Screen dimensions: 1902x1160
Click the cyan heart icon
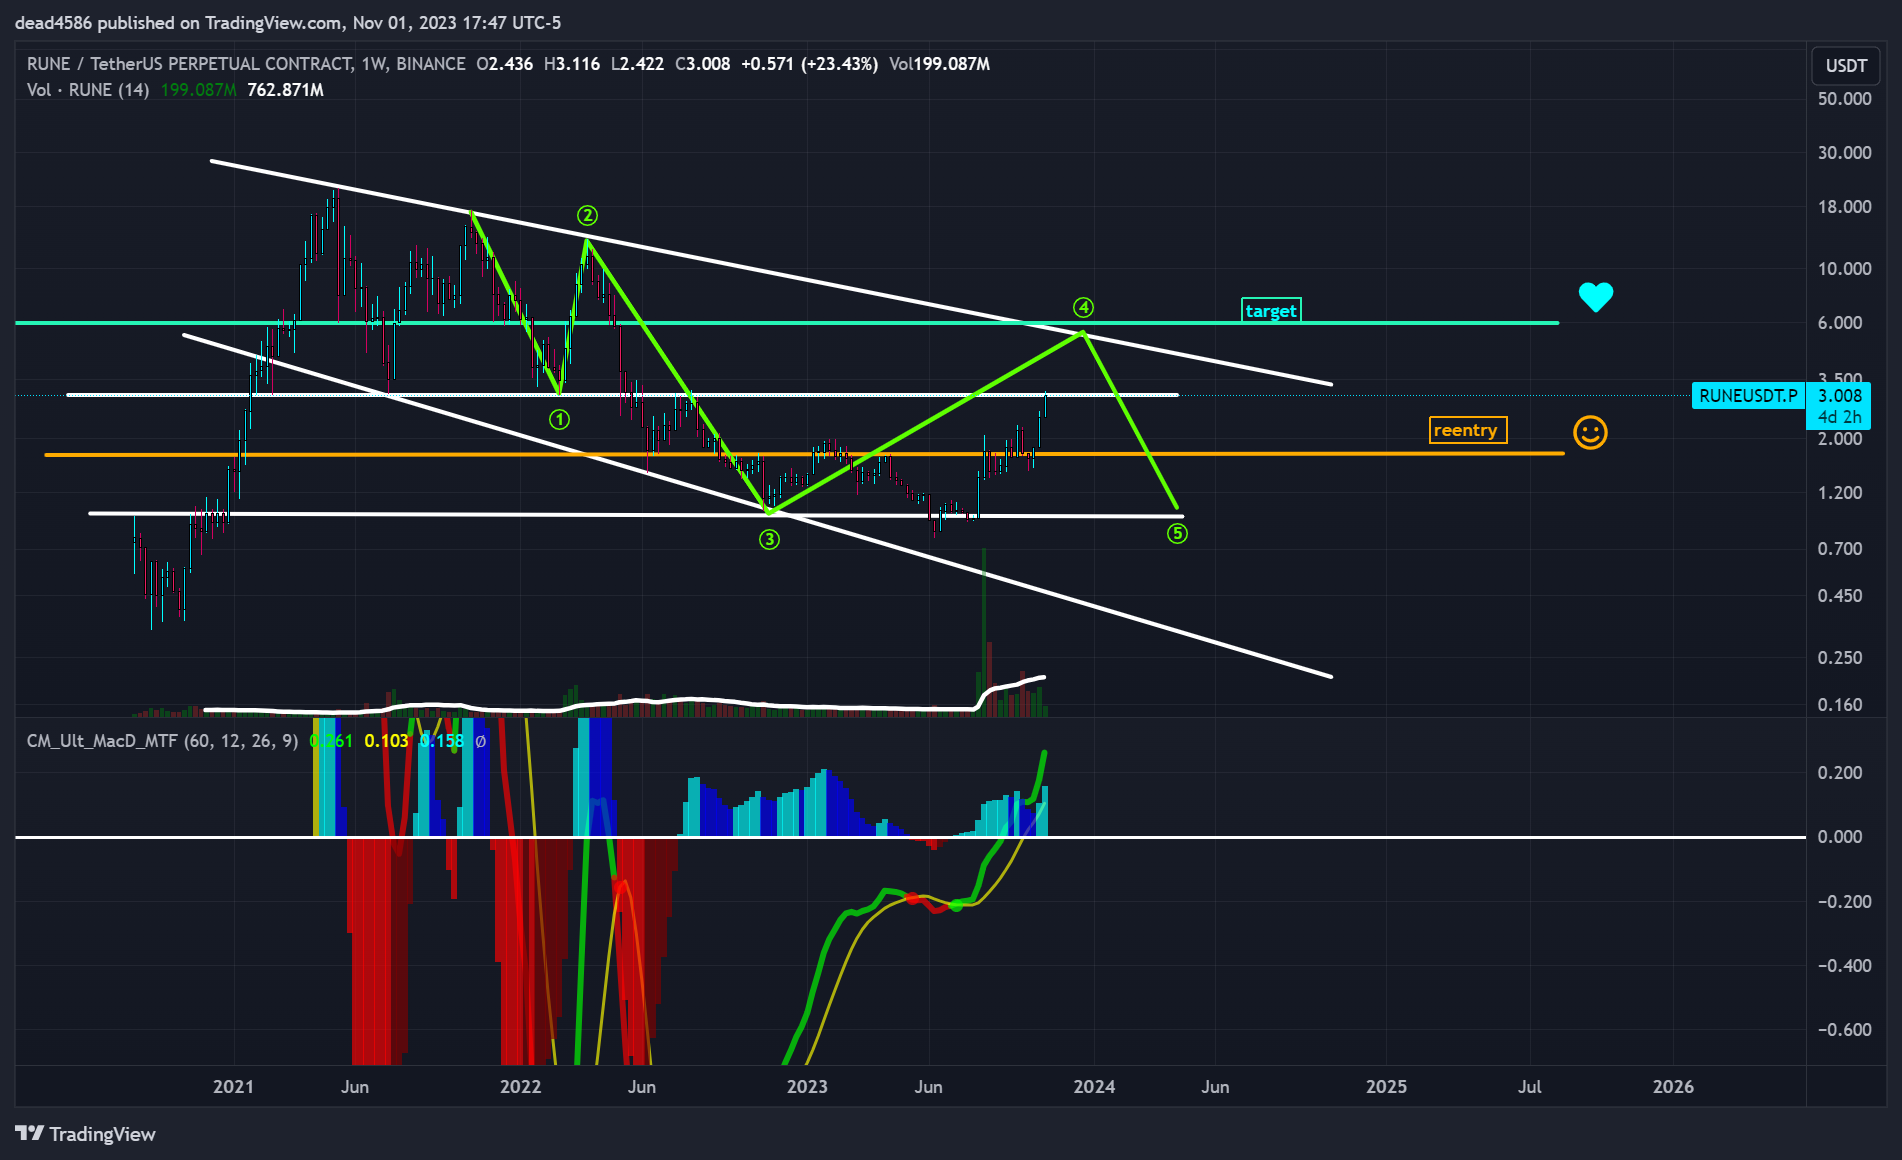pyautogui.click(x=1596, y=297)
